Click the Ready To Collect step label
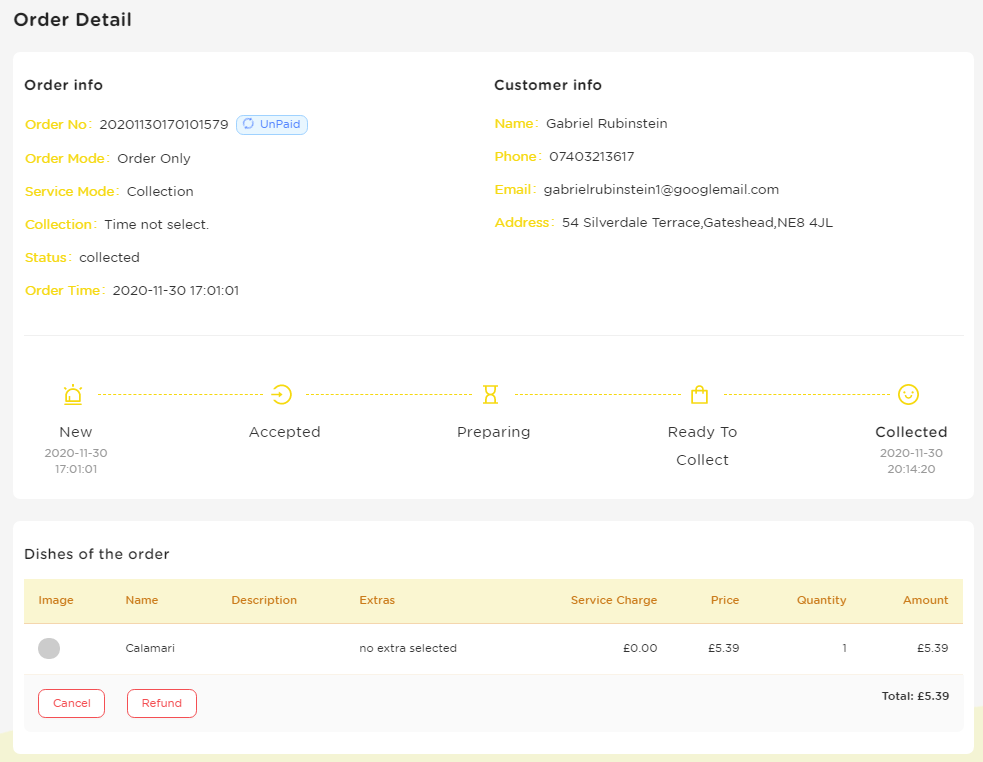The width and height of the screenshot is (983, 762). (702, 446)
